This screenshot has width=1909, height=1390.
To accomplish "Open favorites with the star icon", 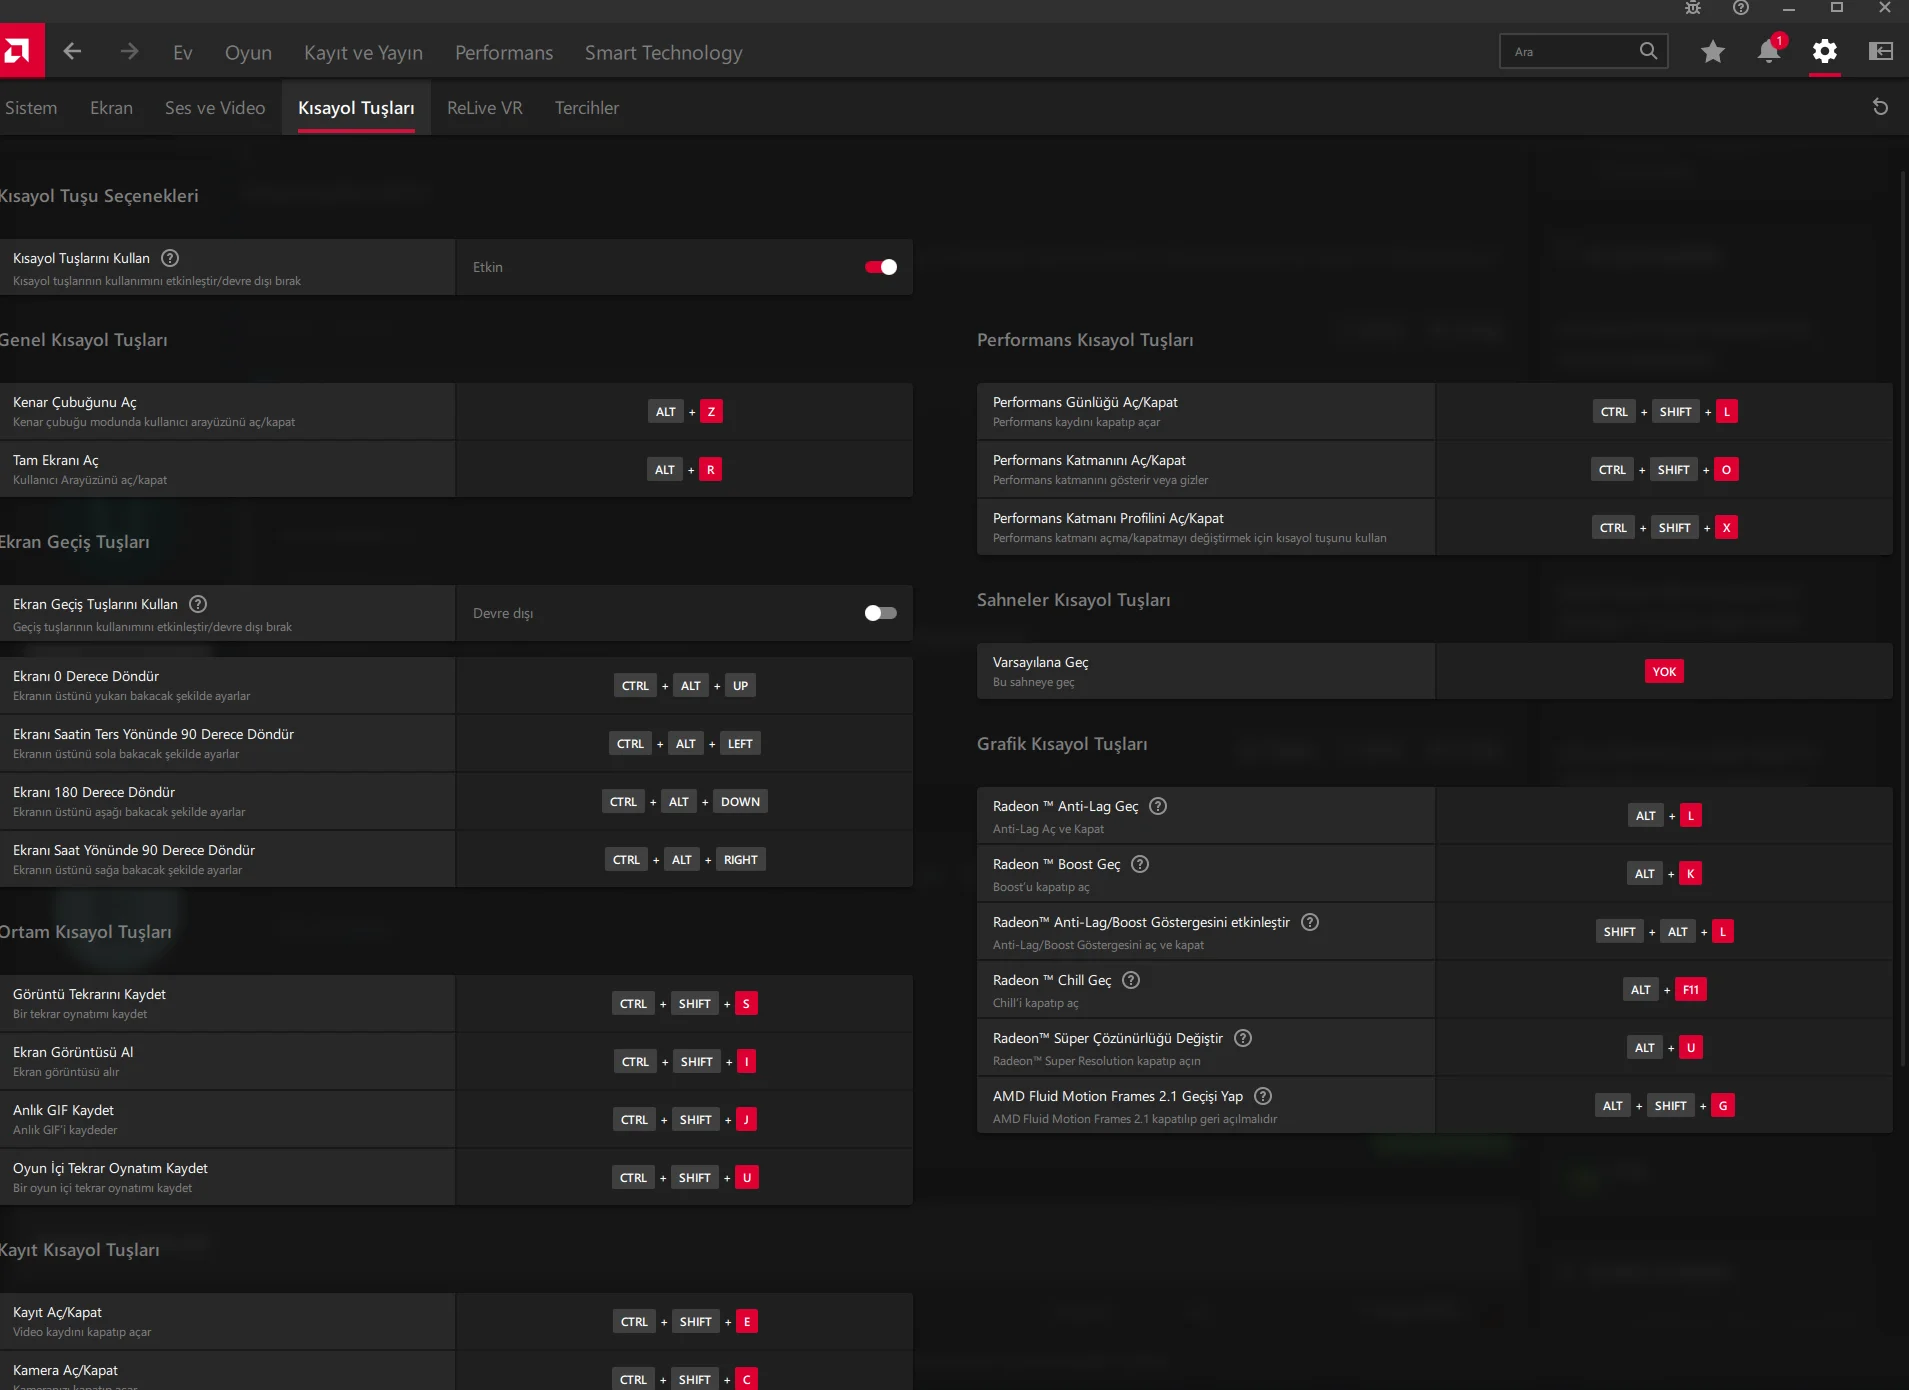I will [1713, 51].
